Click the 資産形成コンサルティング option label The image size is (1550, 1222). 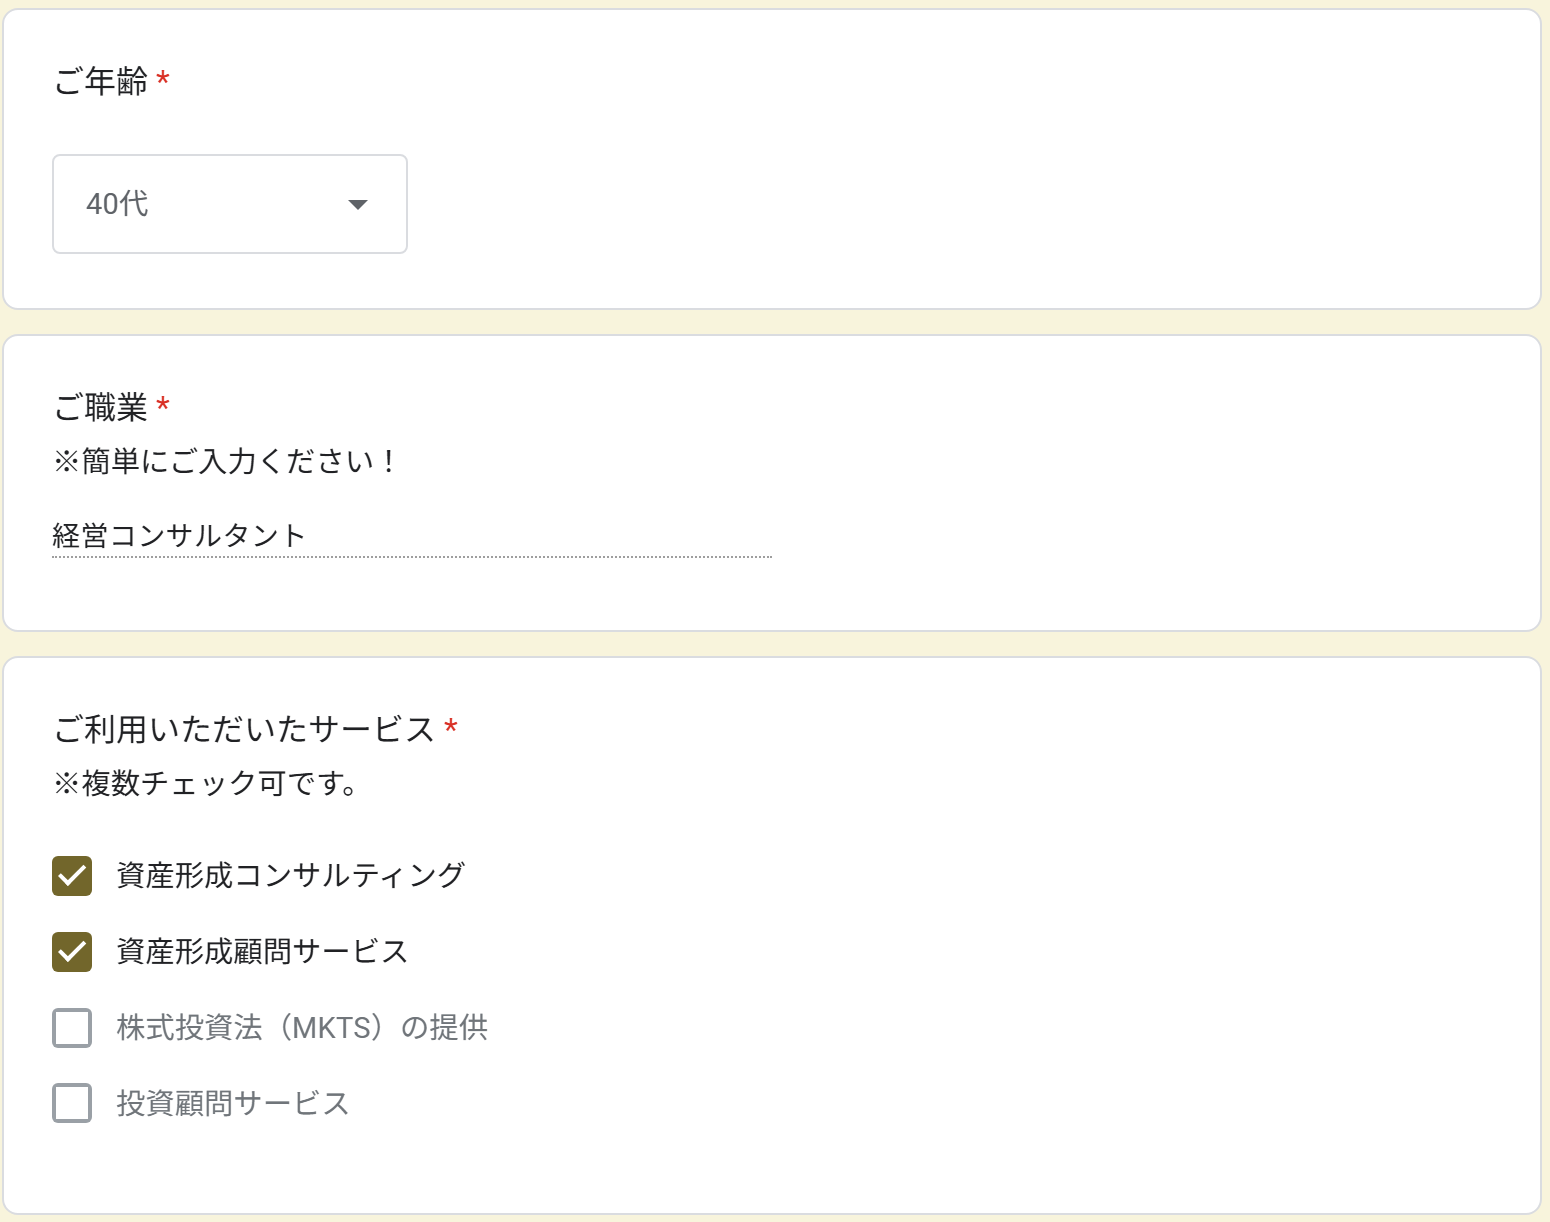(290, 876)
